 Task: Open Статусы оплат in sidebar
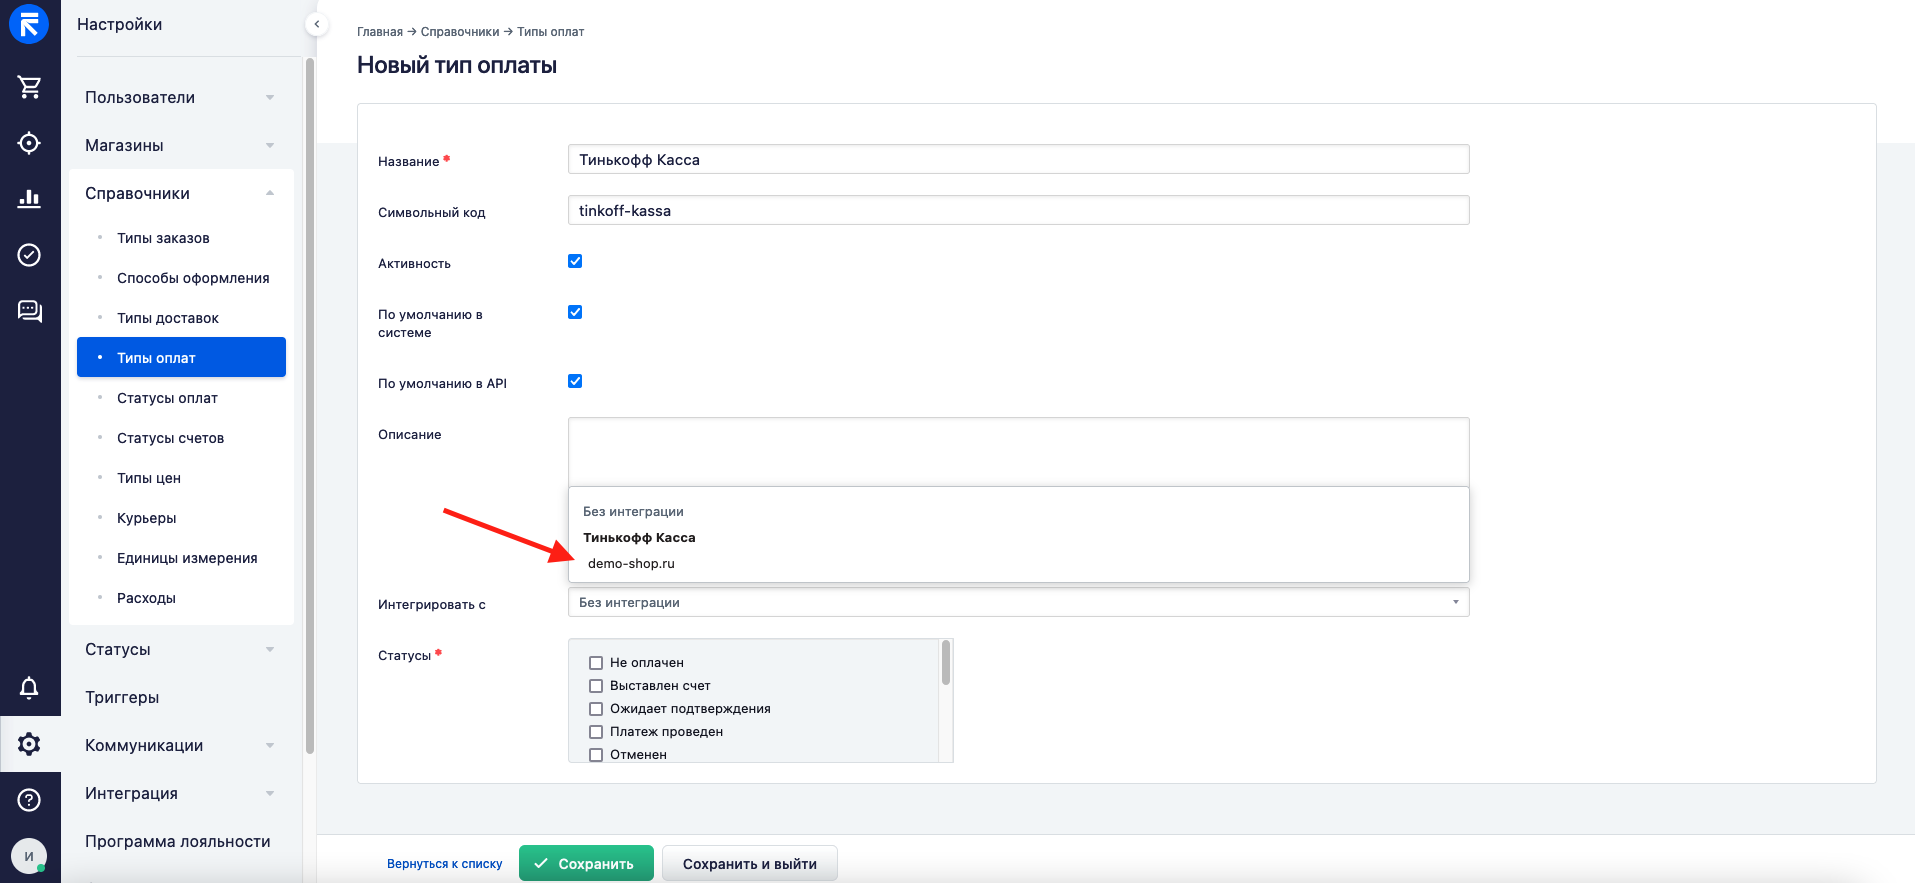point(167,398)
